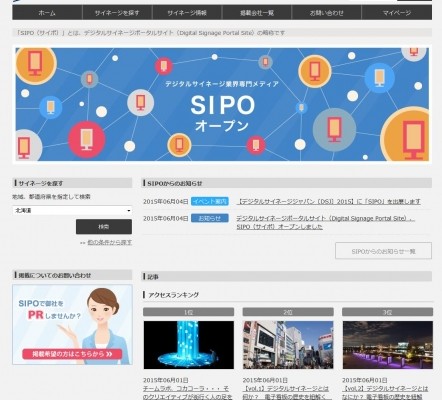
Task: Click the 地域、都道府県を指定して検索 label
Action: click(x=52, y=197)
